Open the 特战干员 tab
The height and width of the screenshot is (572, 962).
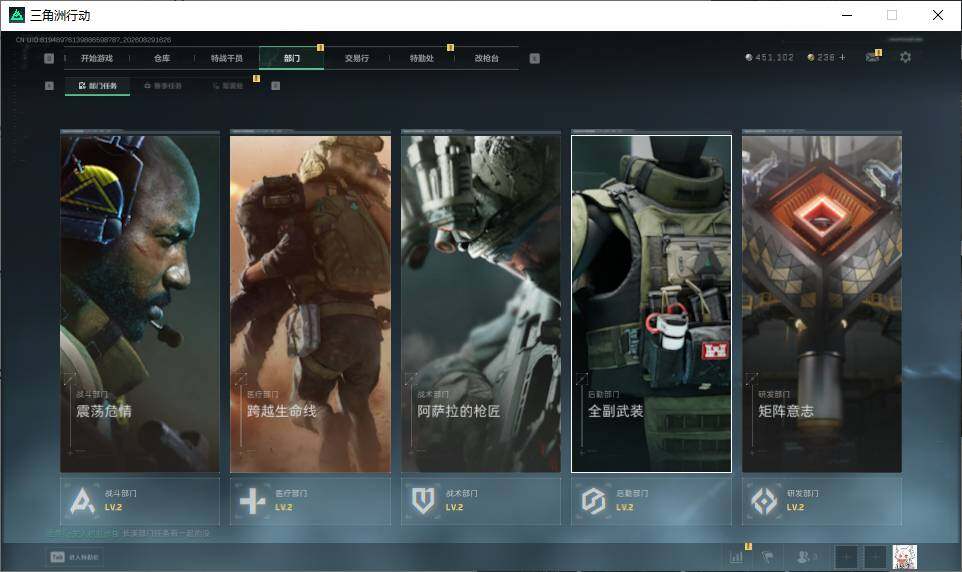click(x=227, y=58)
